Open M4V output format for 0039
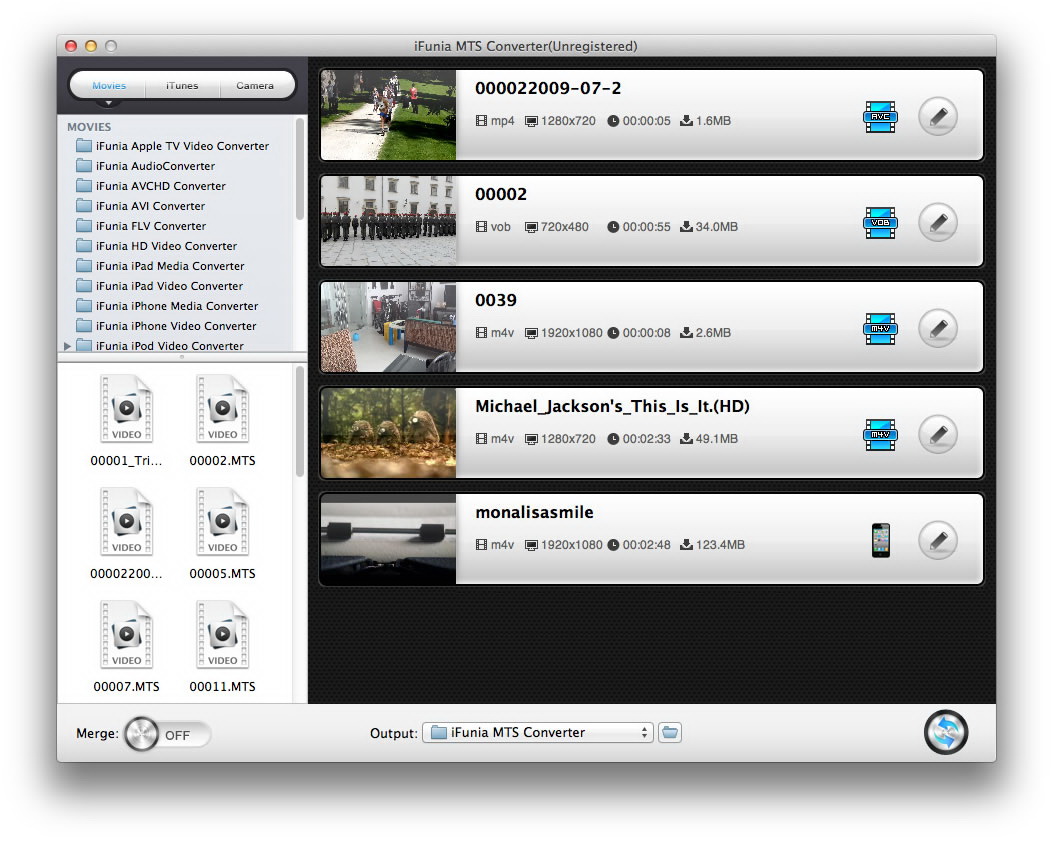Screen dimensions: 1053x841 pos(880,329)
